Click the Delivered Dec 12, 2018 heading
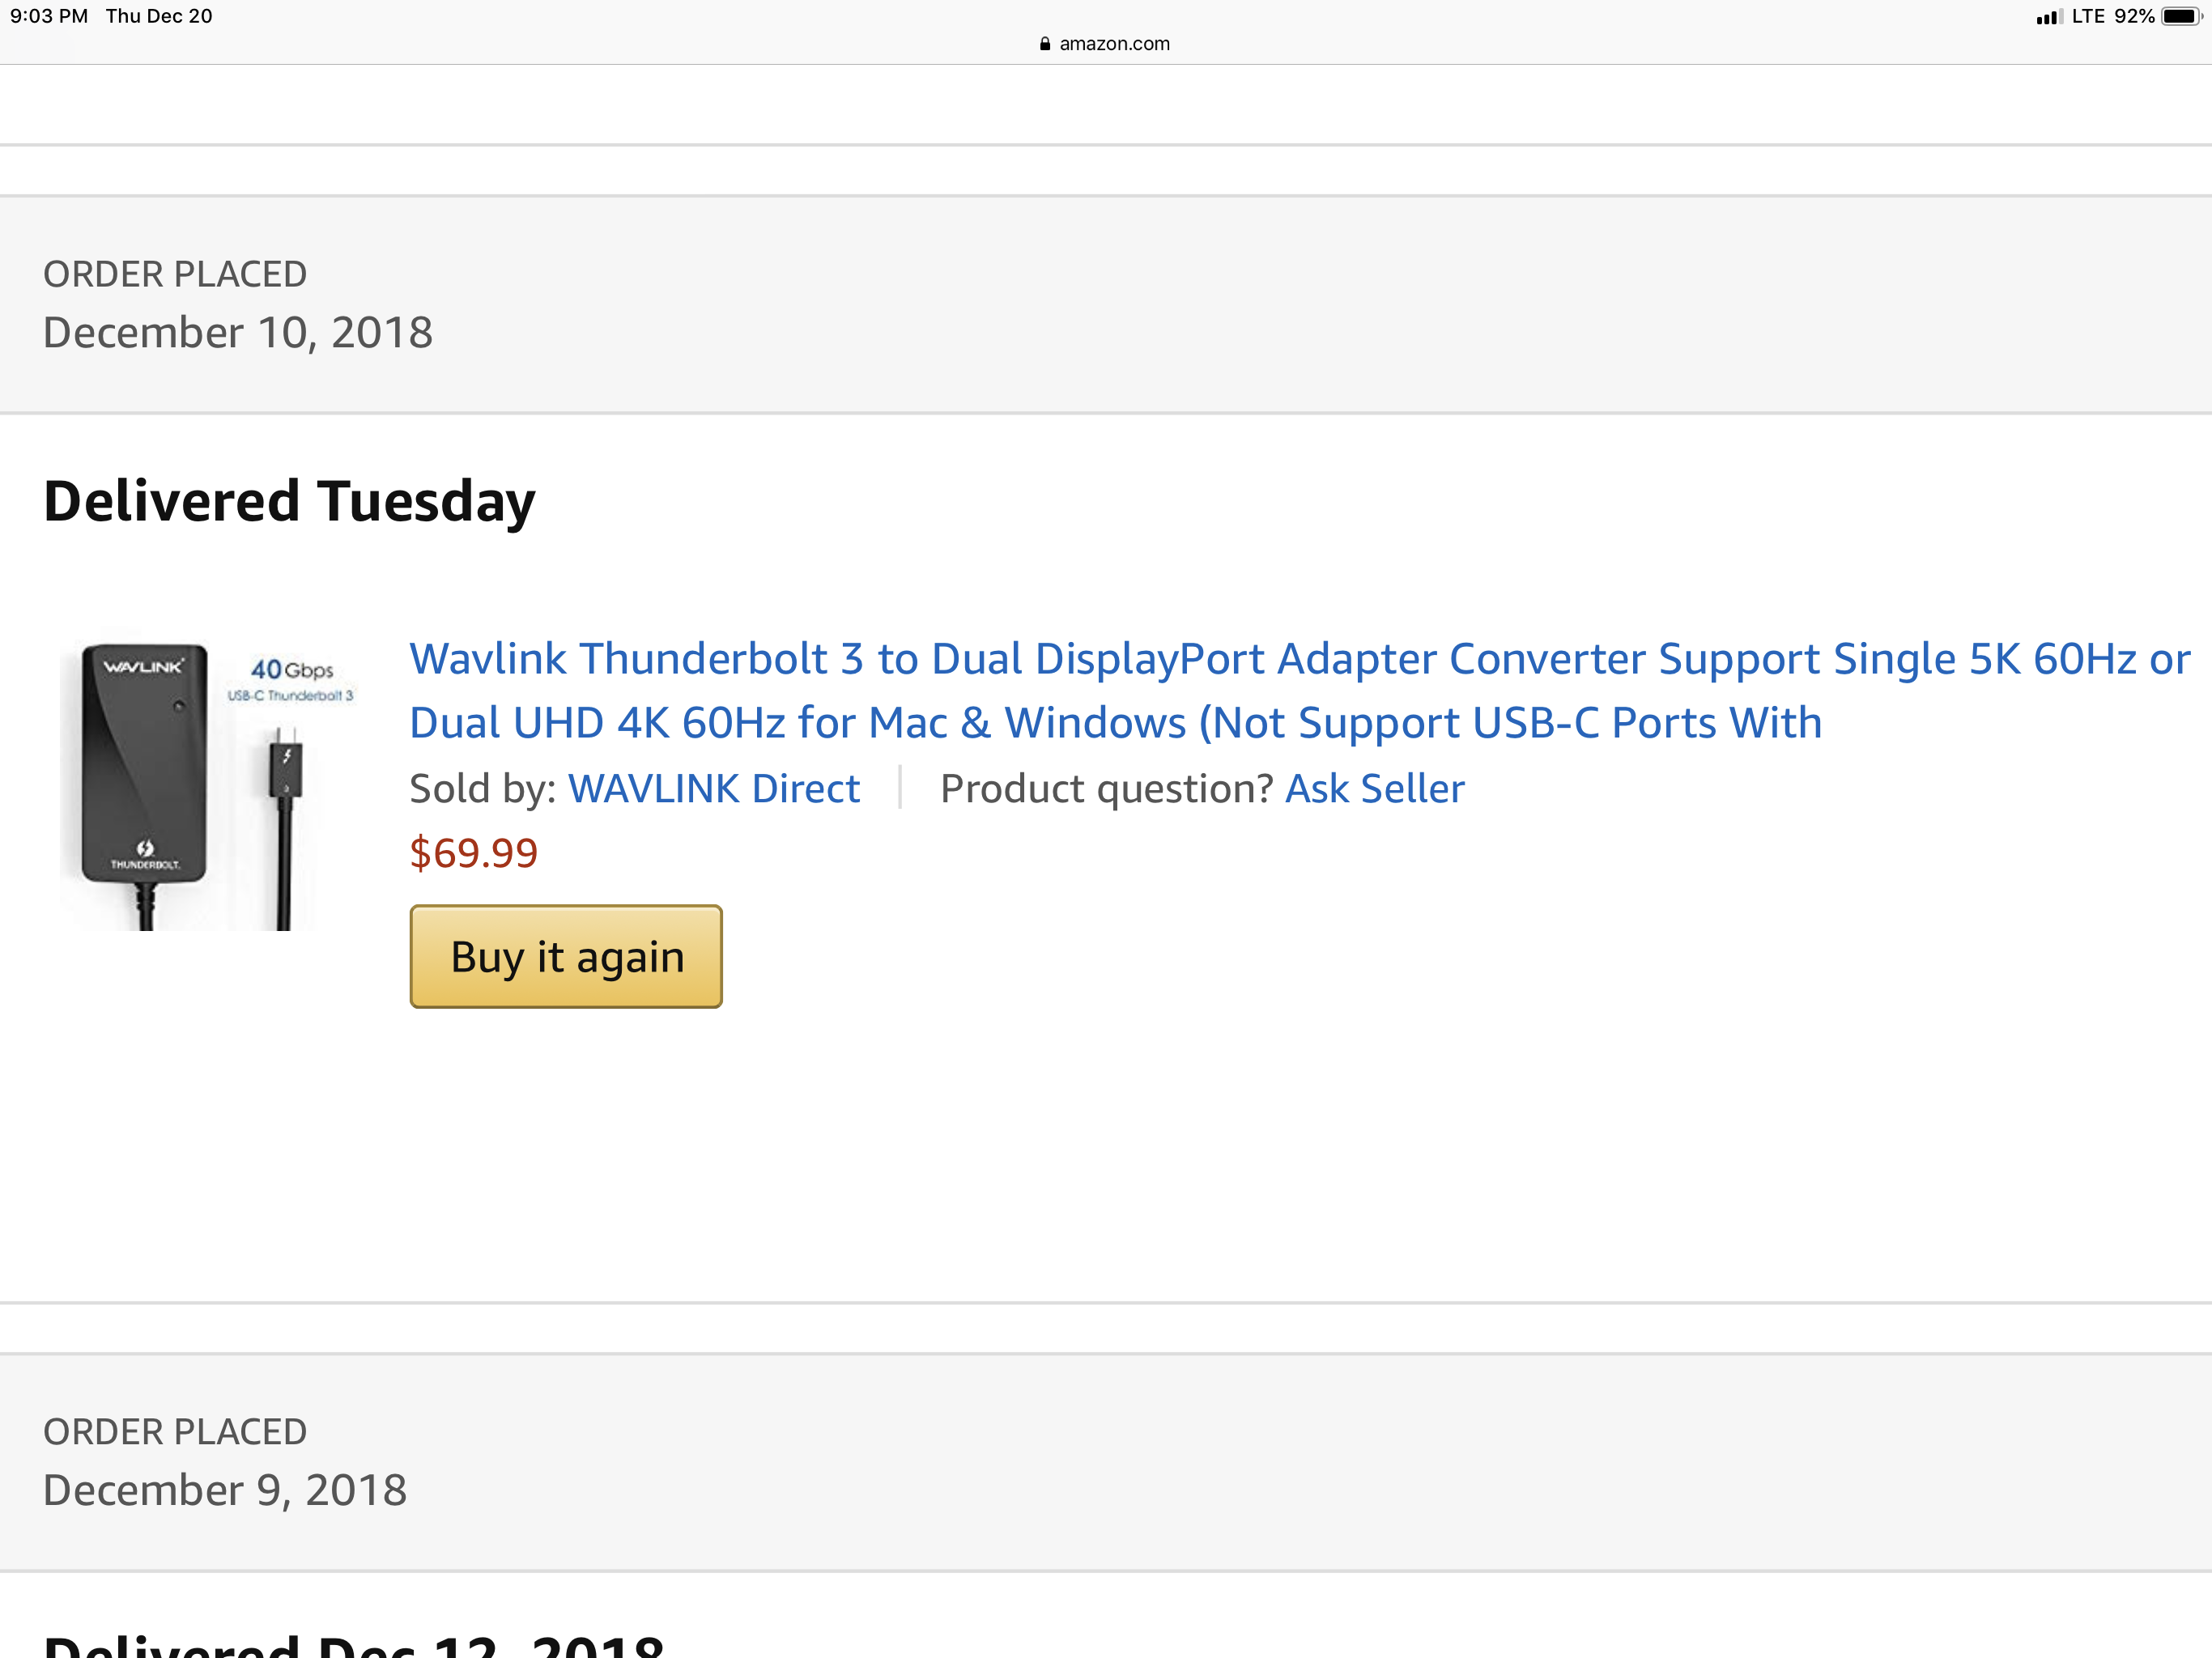 tap(354, 1643)
